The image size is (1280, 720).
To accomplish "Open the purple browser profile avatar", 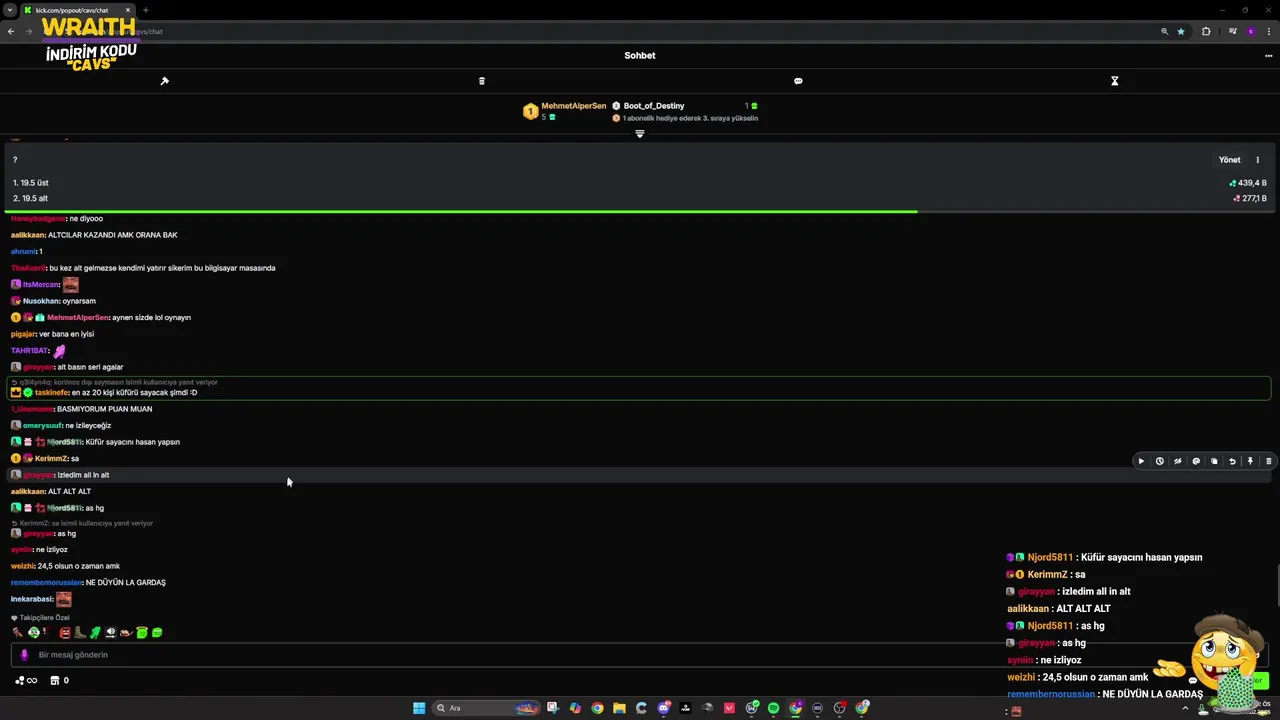I will [1250, 32].
